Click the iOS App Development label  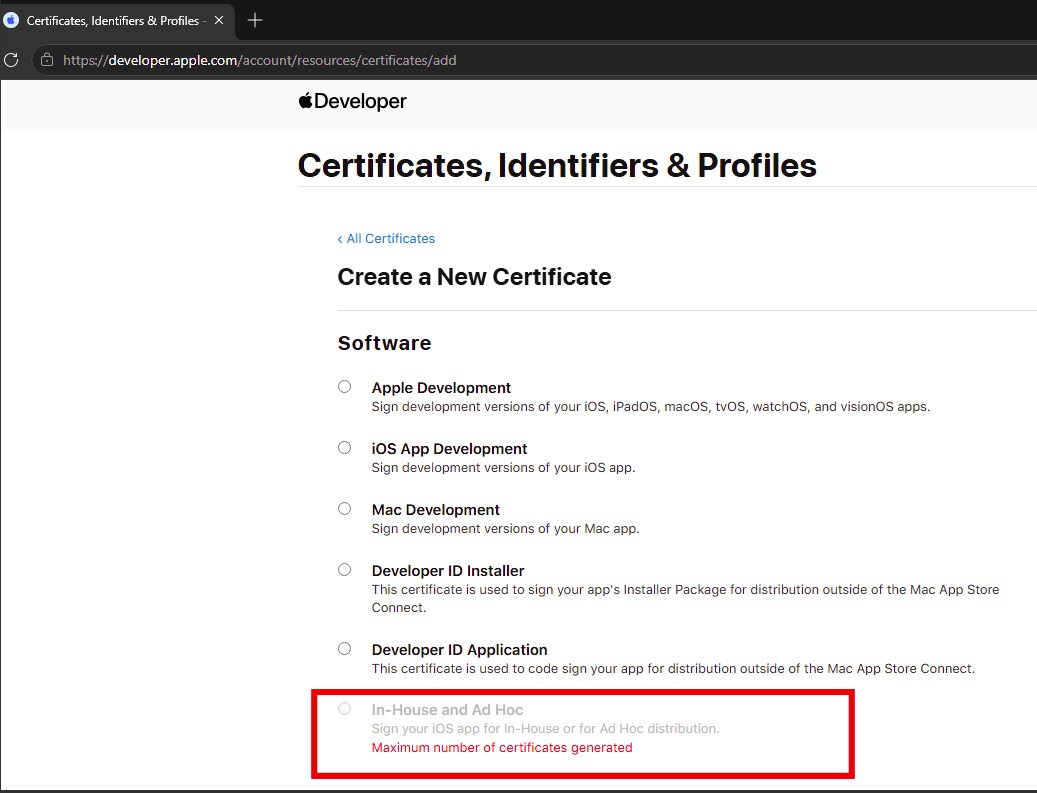tap(449, 448)
